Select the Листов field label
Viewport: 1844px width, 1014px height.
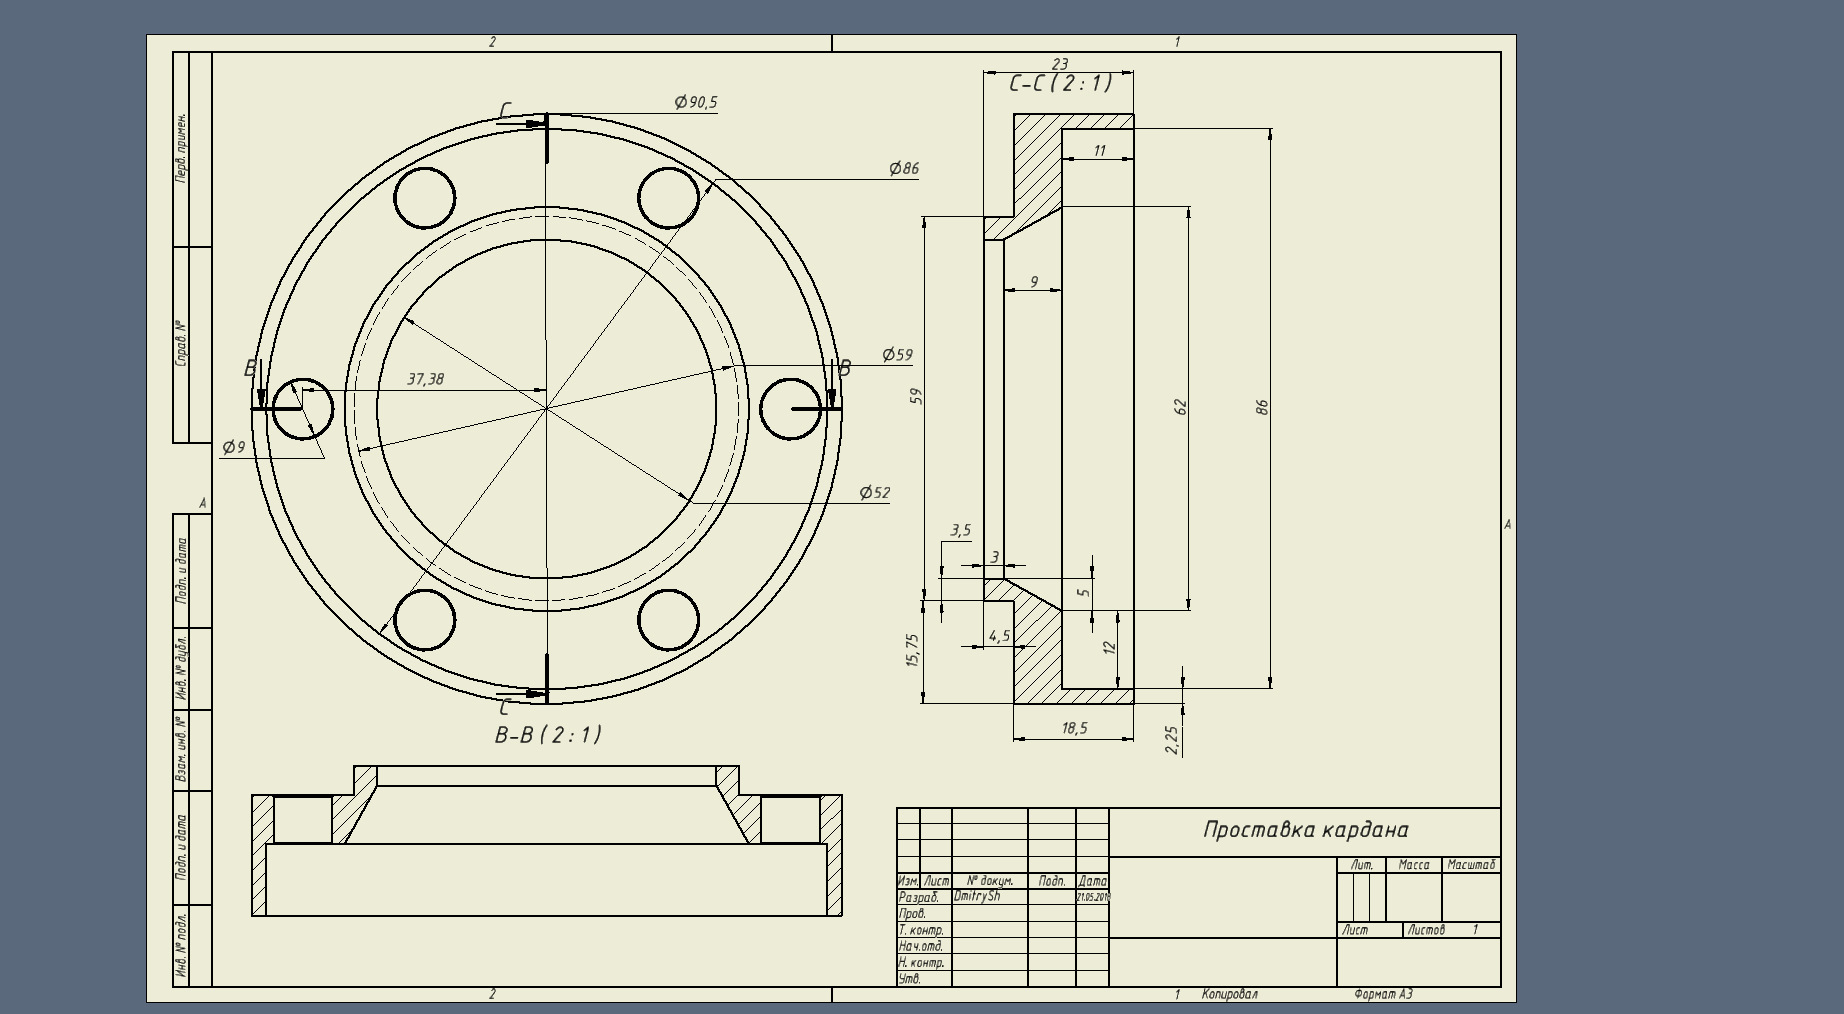pos(1426,930)
